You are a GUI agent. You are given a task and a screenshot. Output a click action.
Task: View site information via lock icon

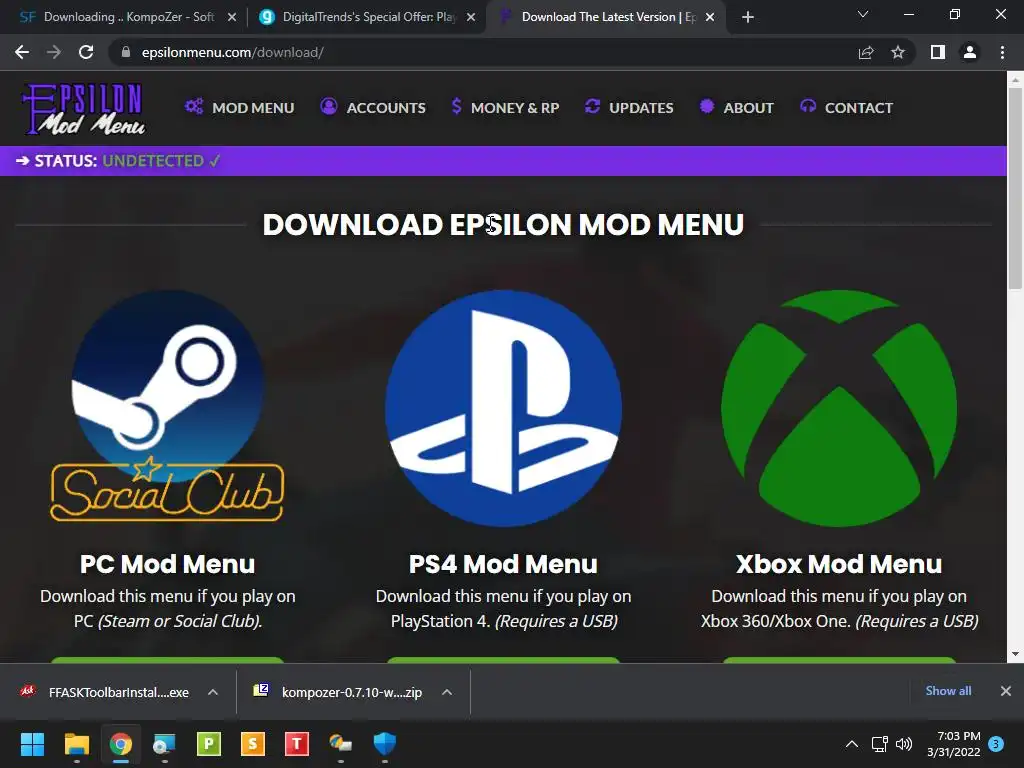tap(126, 52)
